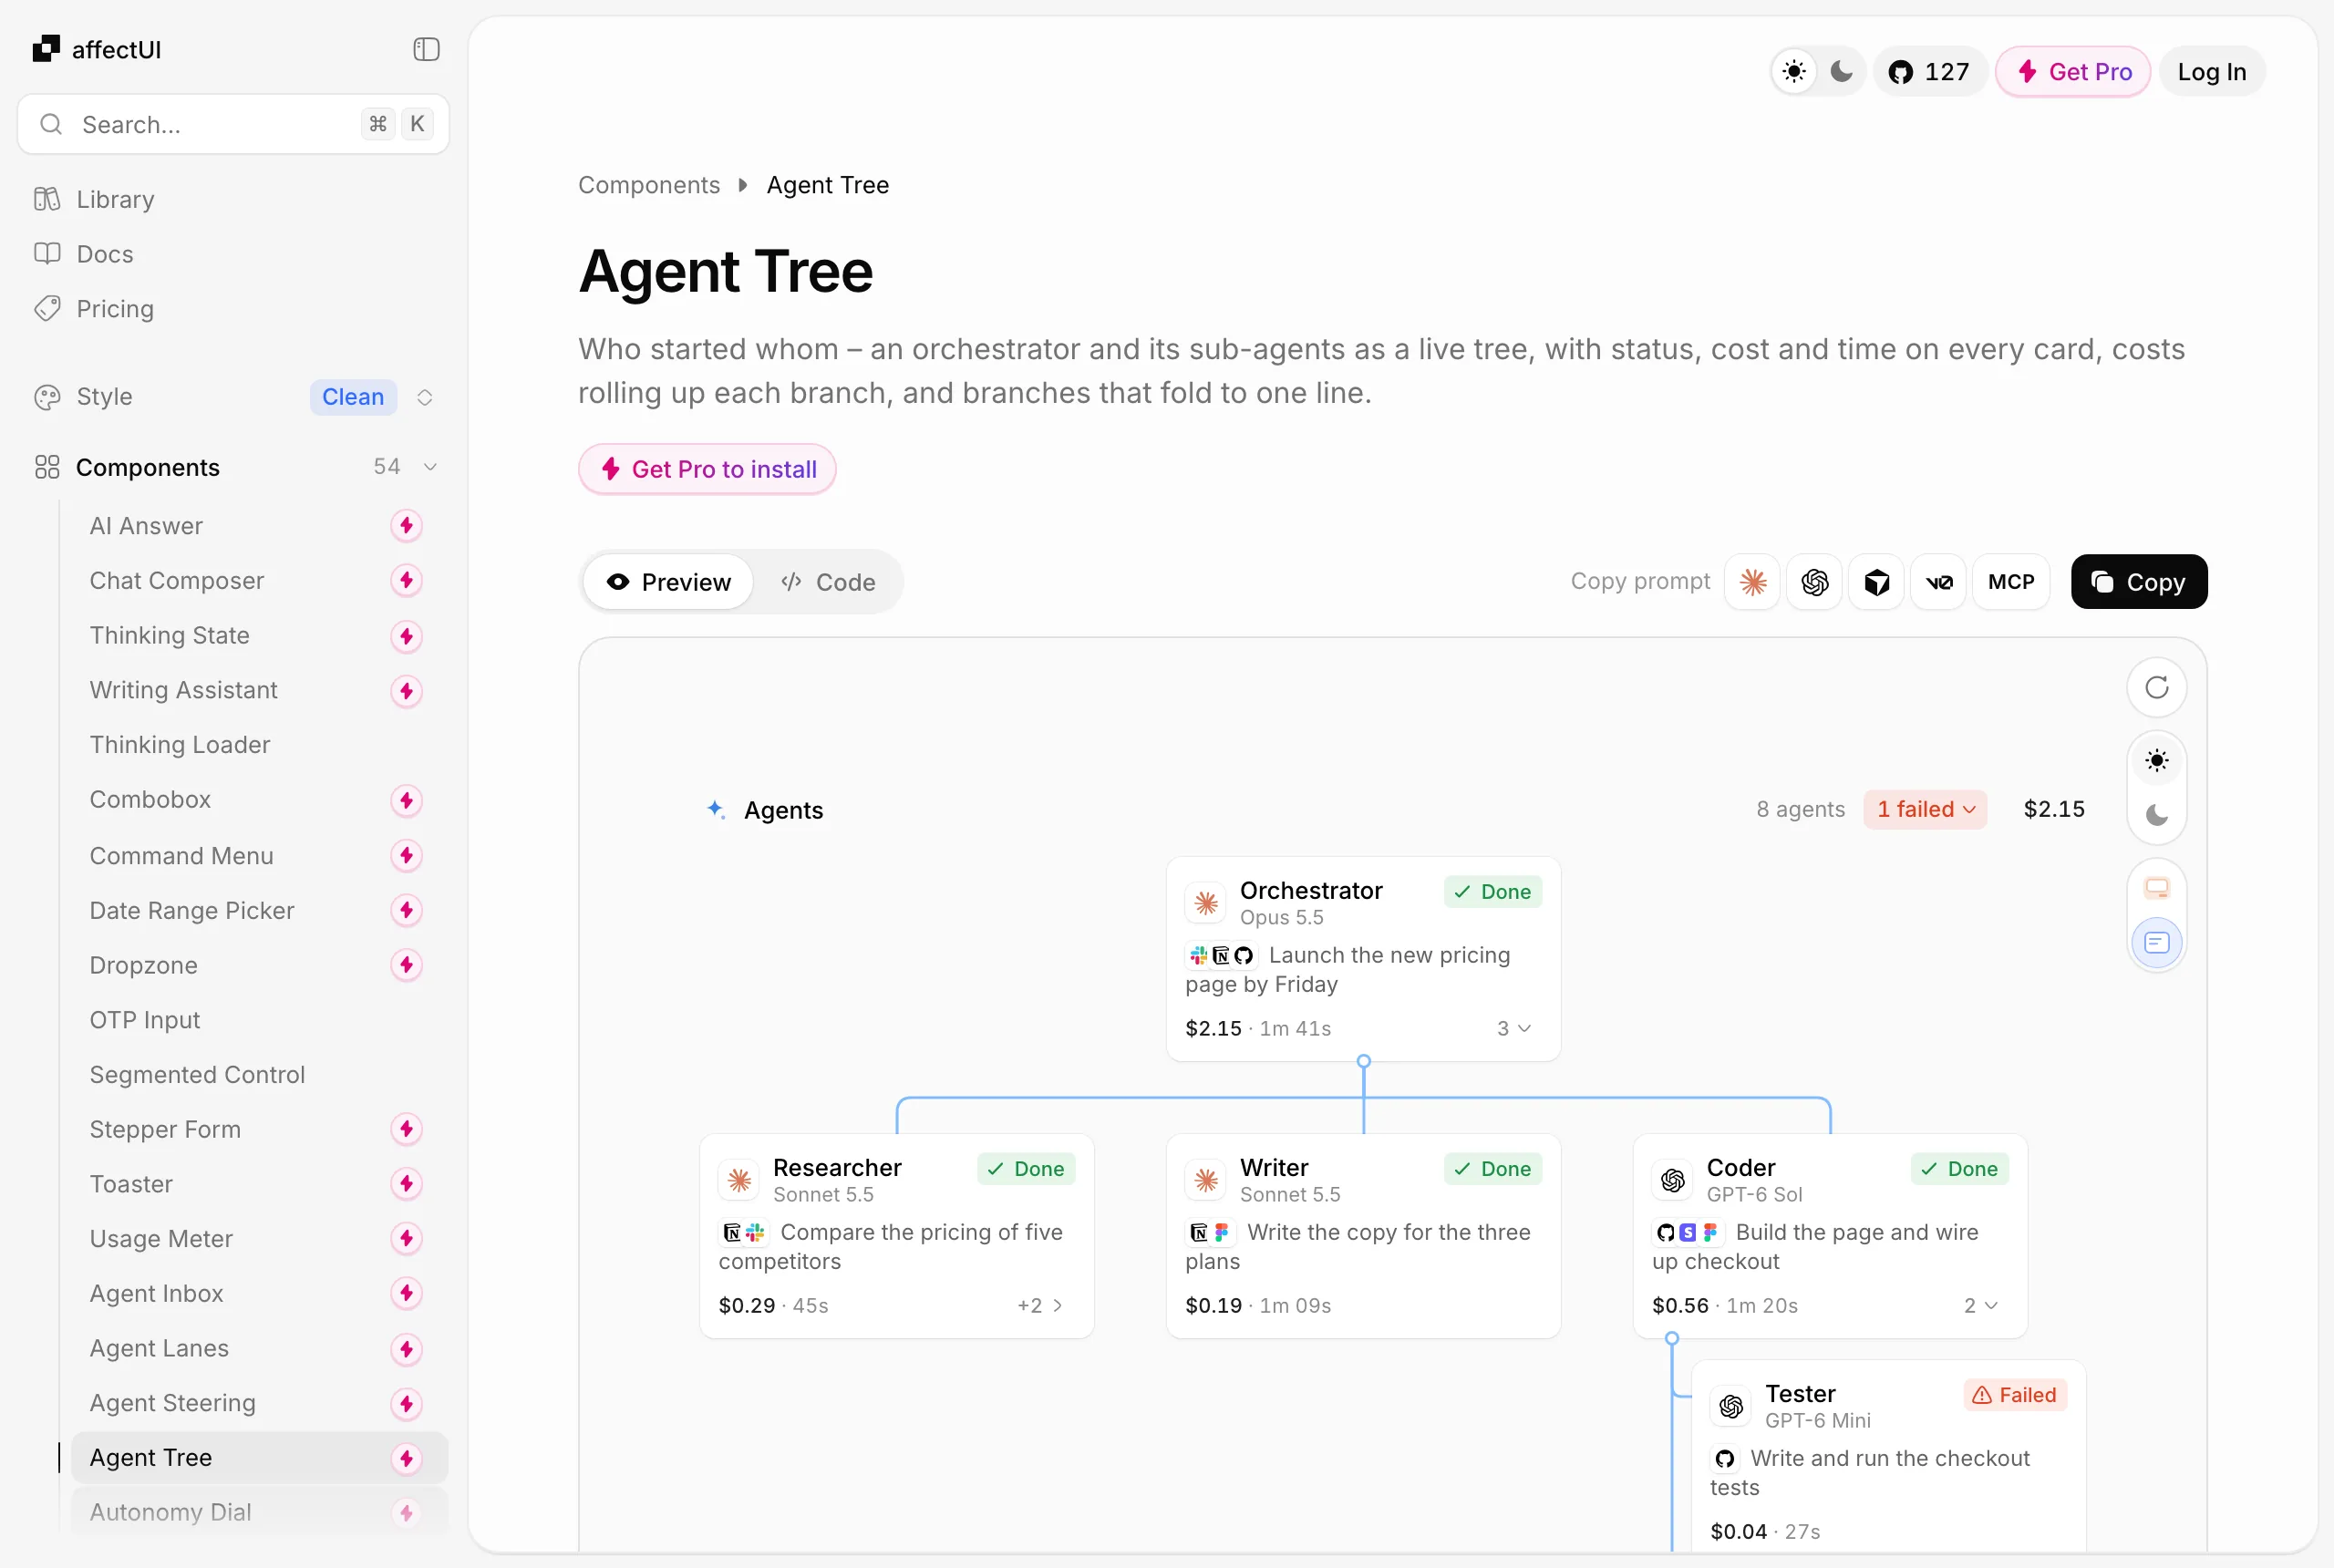The height and width of the screenshot is (1568, 2334).
Task: Click the sparkle icon beside Agents heading
Action: point(716,809)
